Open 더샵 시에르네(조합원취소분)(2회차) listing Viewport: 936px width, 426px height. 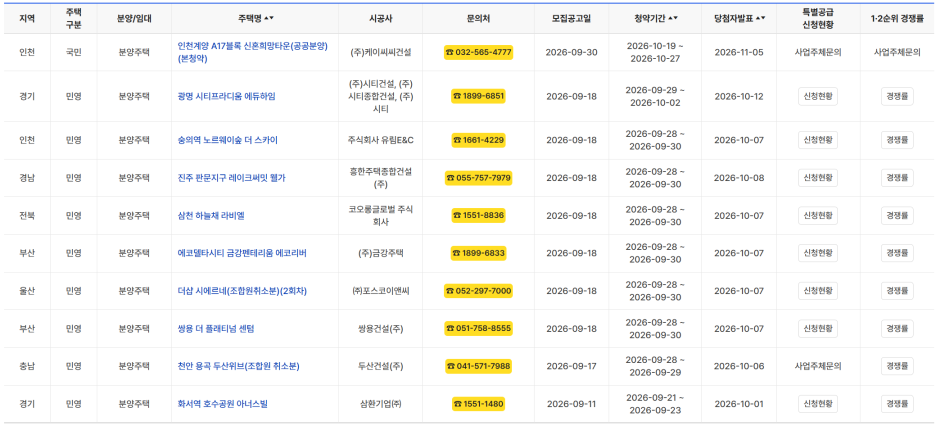(242, 291)
